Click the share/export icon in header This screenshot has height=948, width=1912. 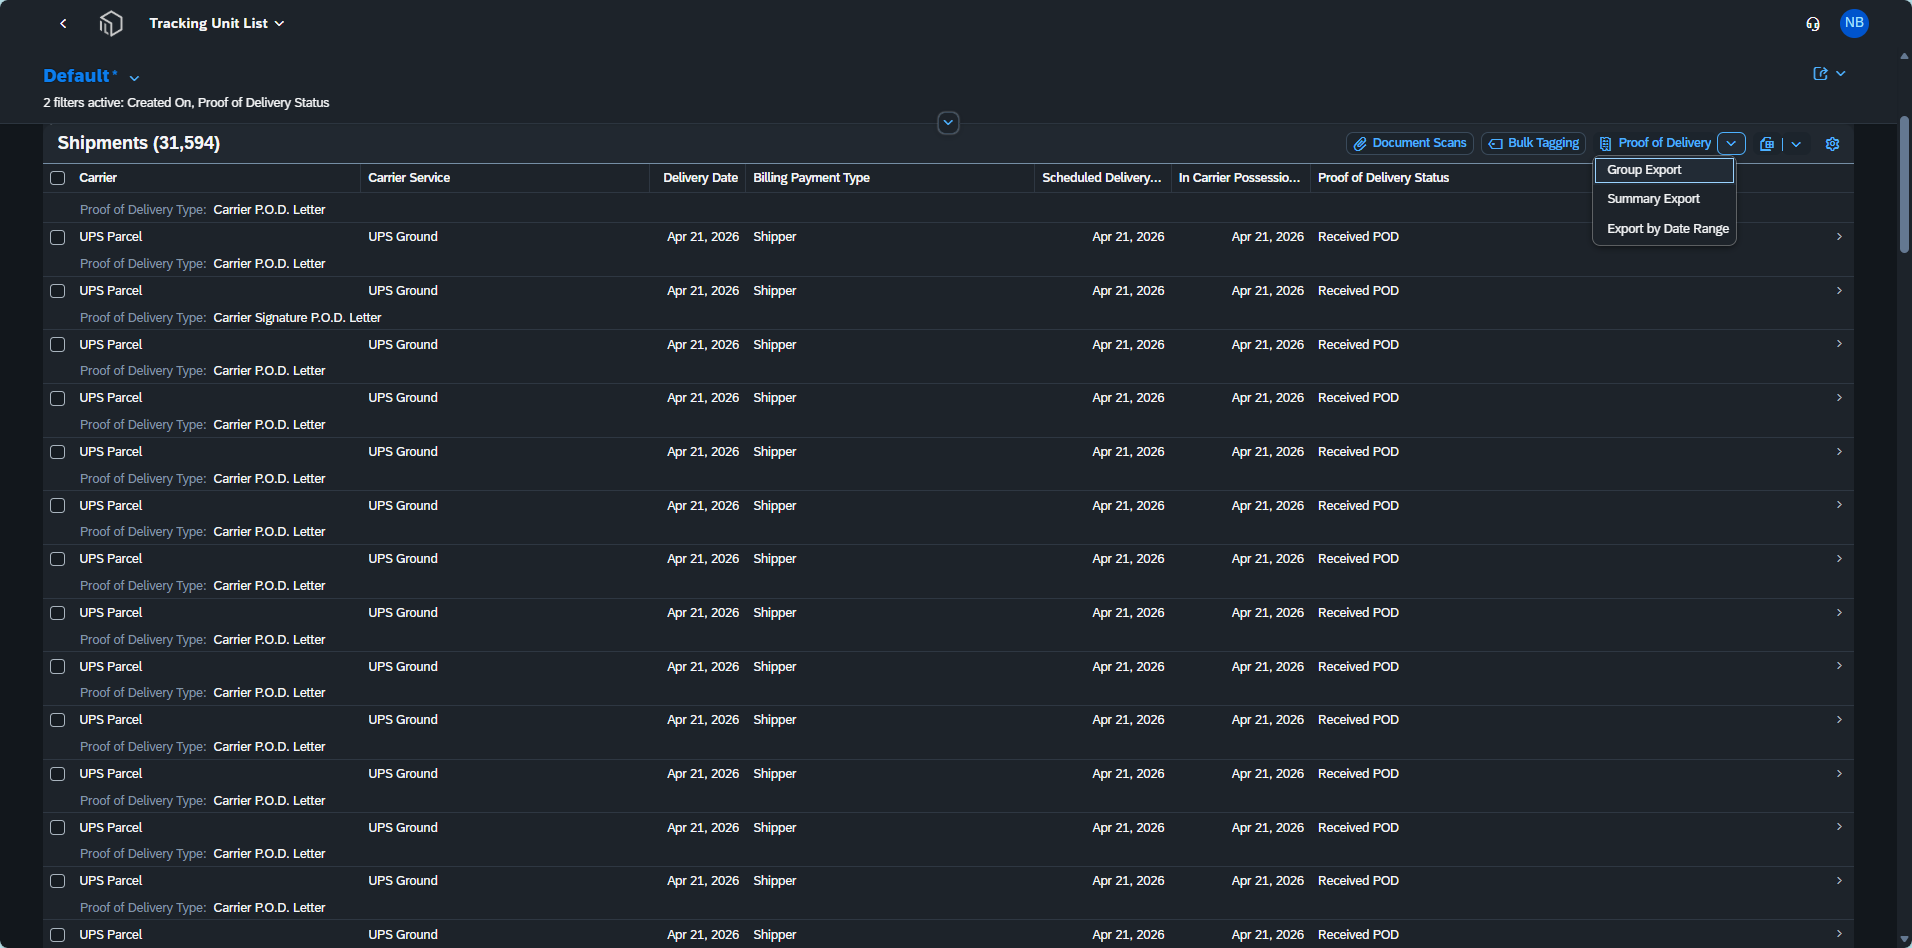[x=1821, y=74]
